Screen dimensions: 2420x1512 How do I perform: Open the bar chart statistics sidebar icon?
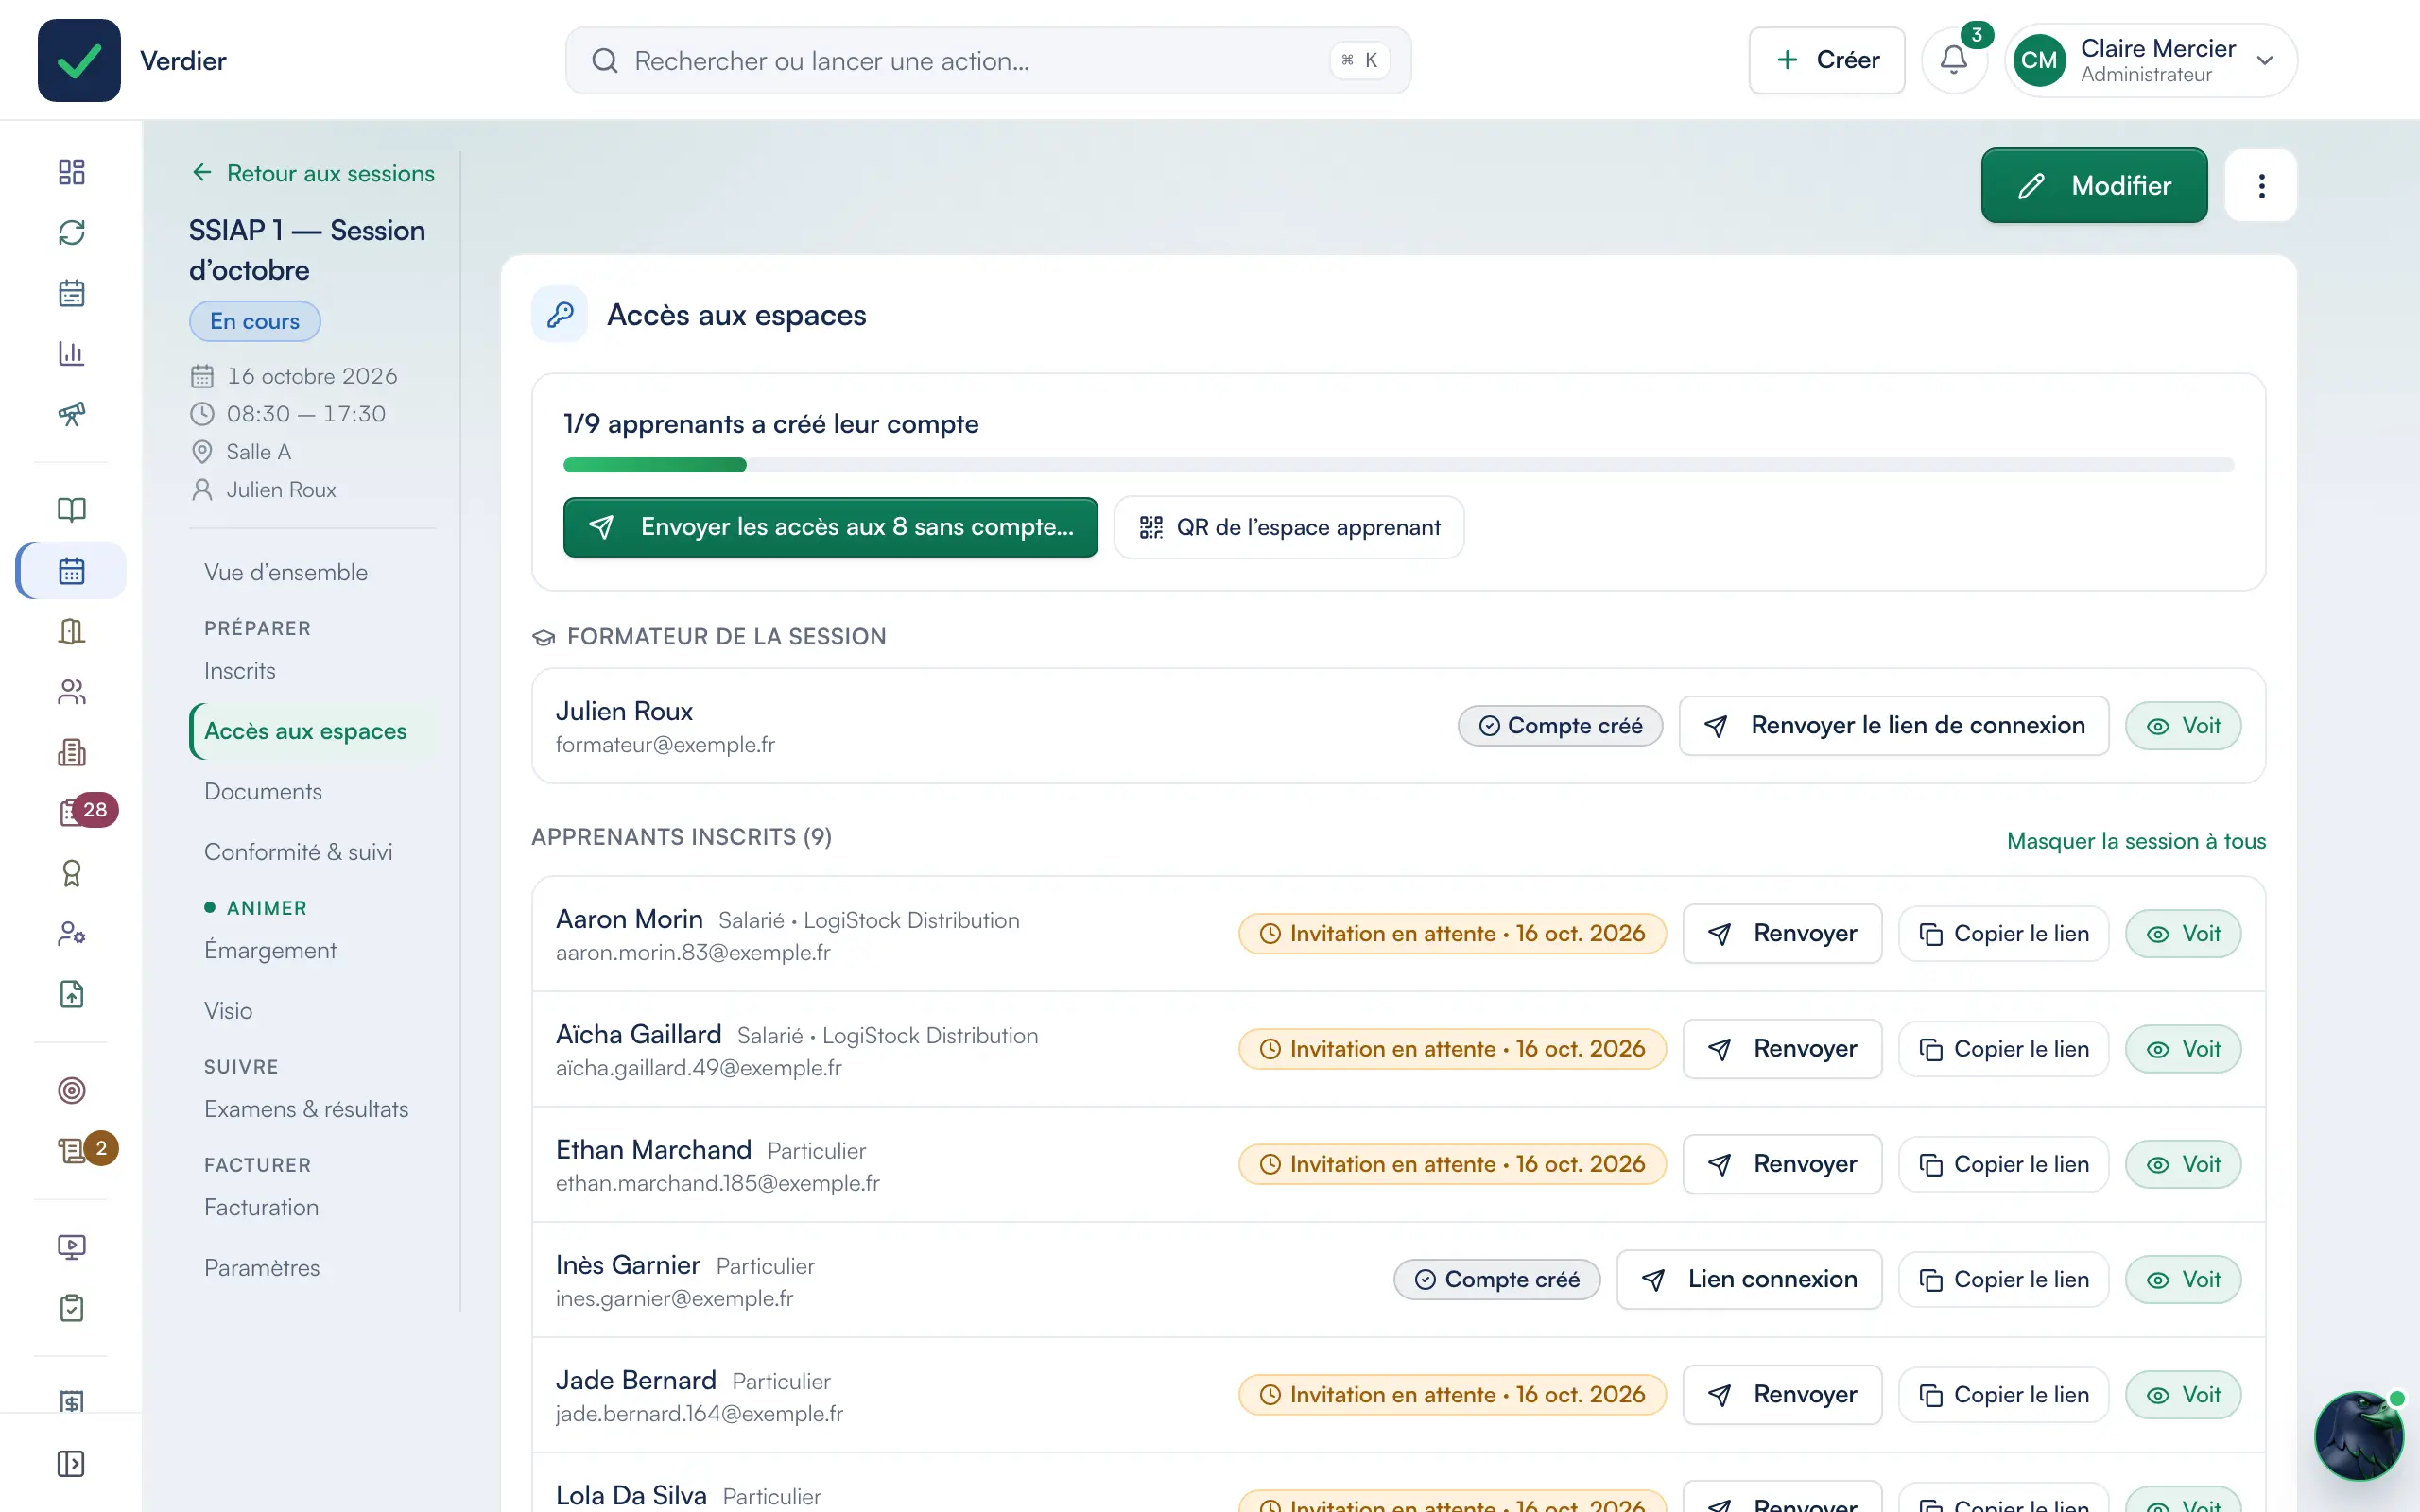click(x=71, y=353)
